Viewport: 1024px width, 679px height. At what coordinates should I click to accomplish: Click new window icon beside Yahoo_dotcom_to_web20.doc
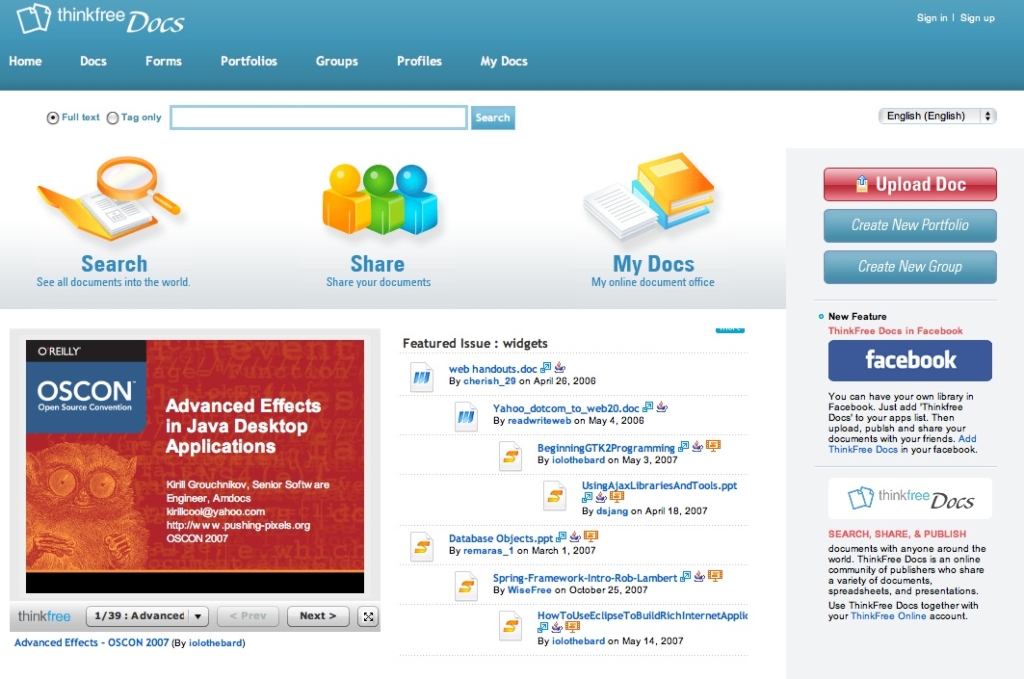648,407
